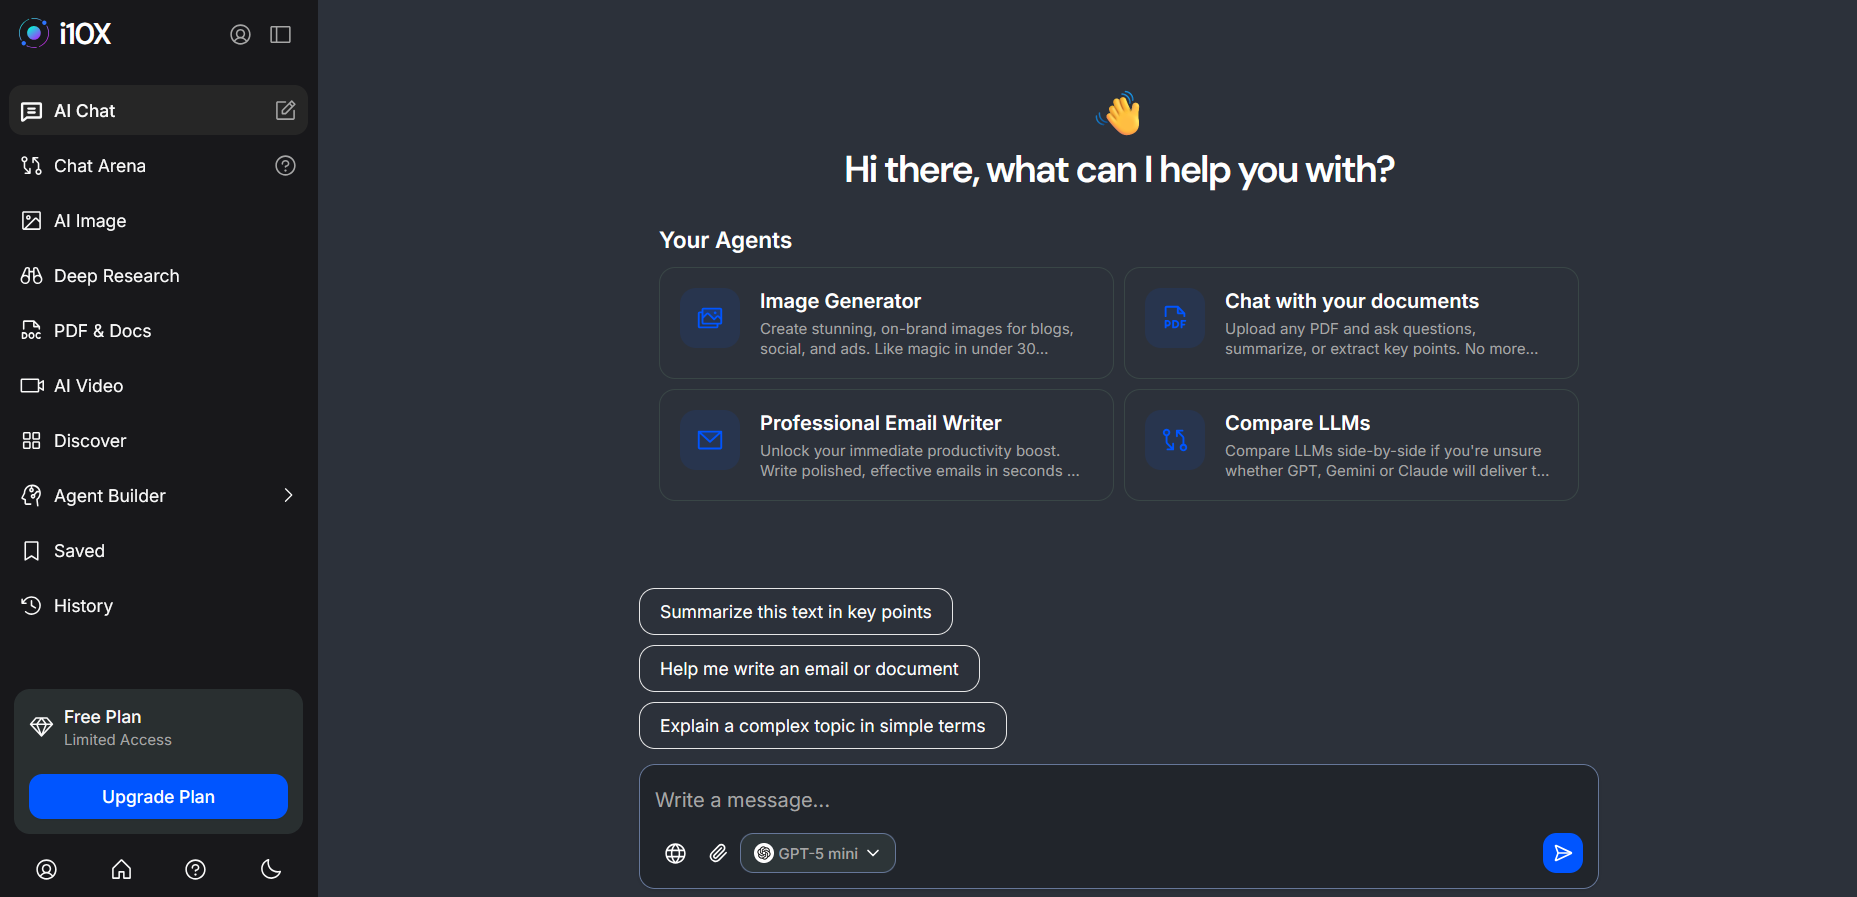1857x897 pixels.
Task: Open the account icon beside the logo
Action: 240,35
